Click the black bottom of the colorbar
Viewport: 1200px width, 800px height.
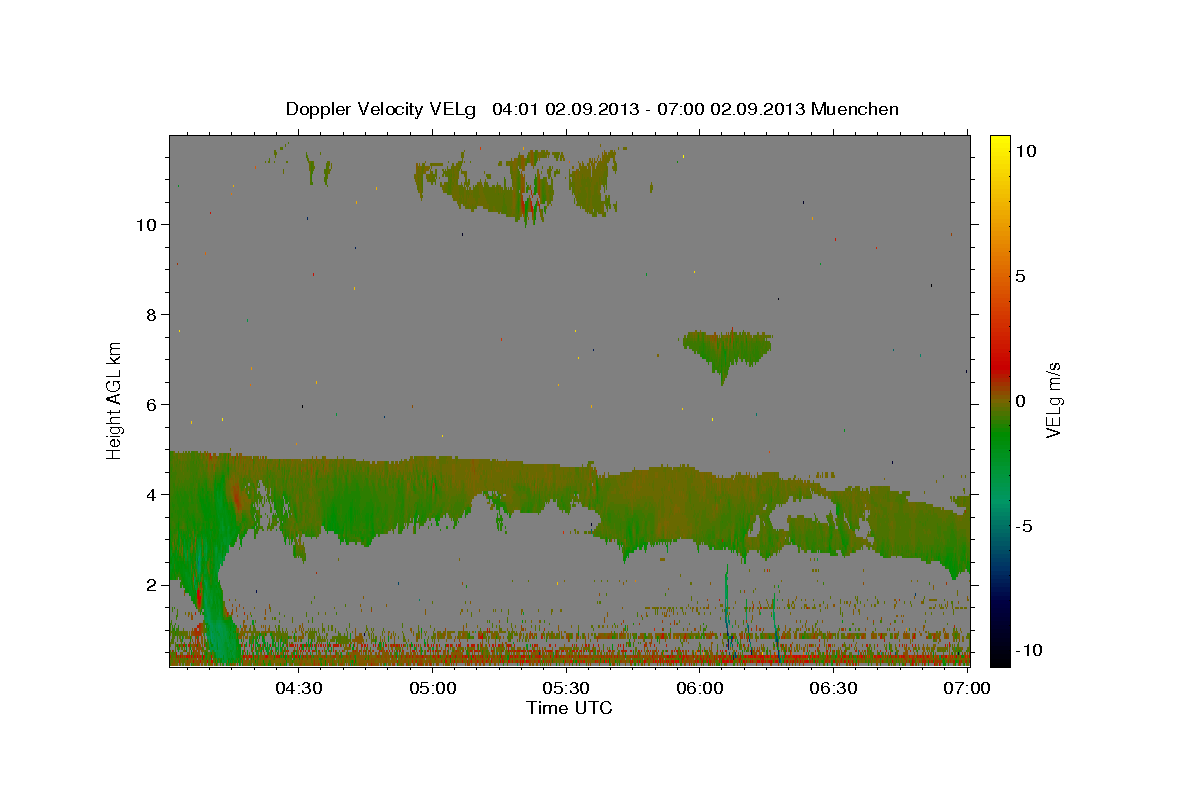[x=999, y=655]
